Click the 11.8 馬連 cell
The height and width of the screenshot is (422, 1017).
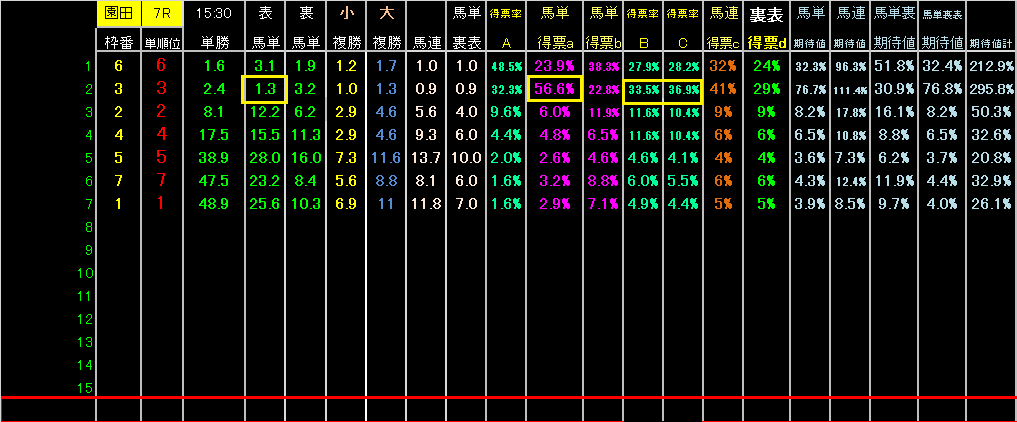click(427, 204)
